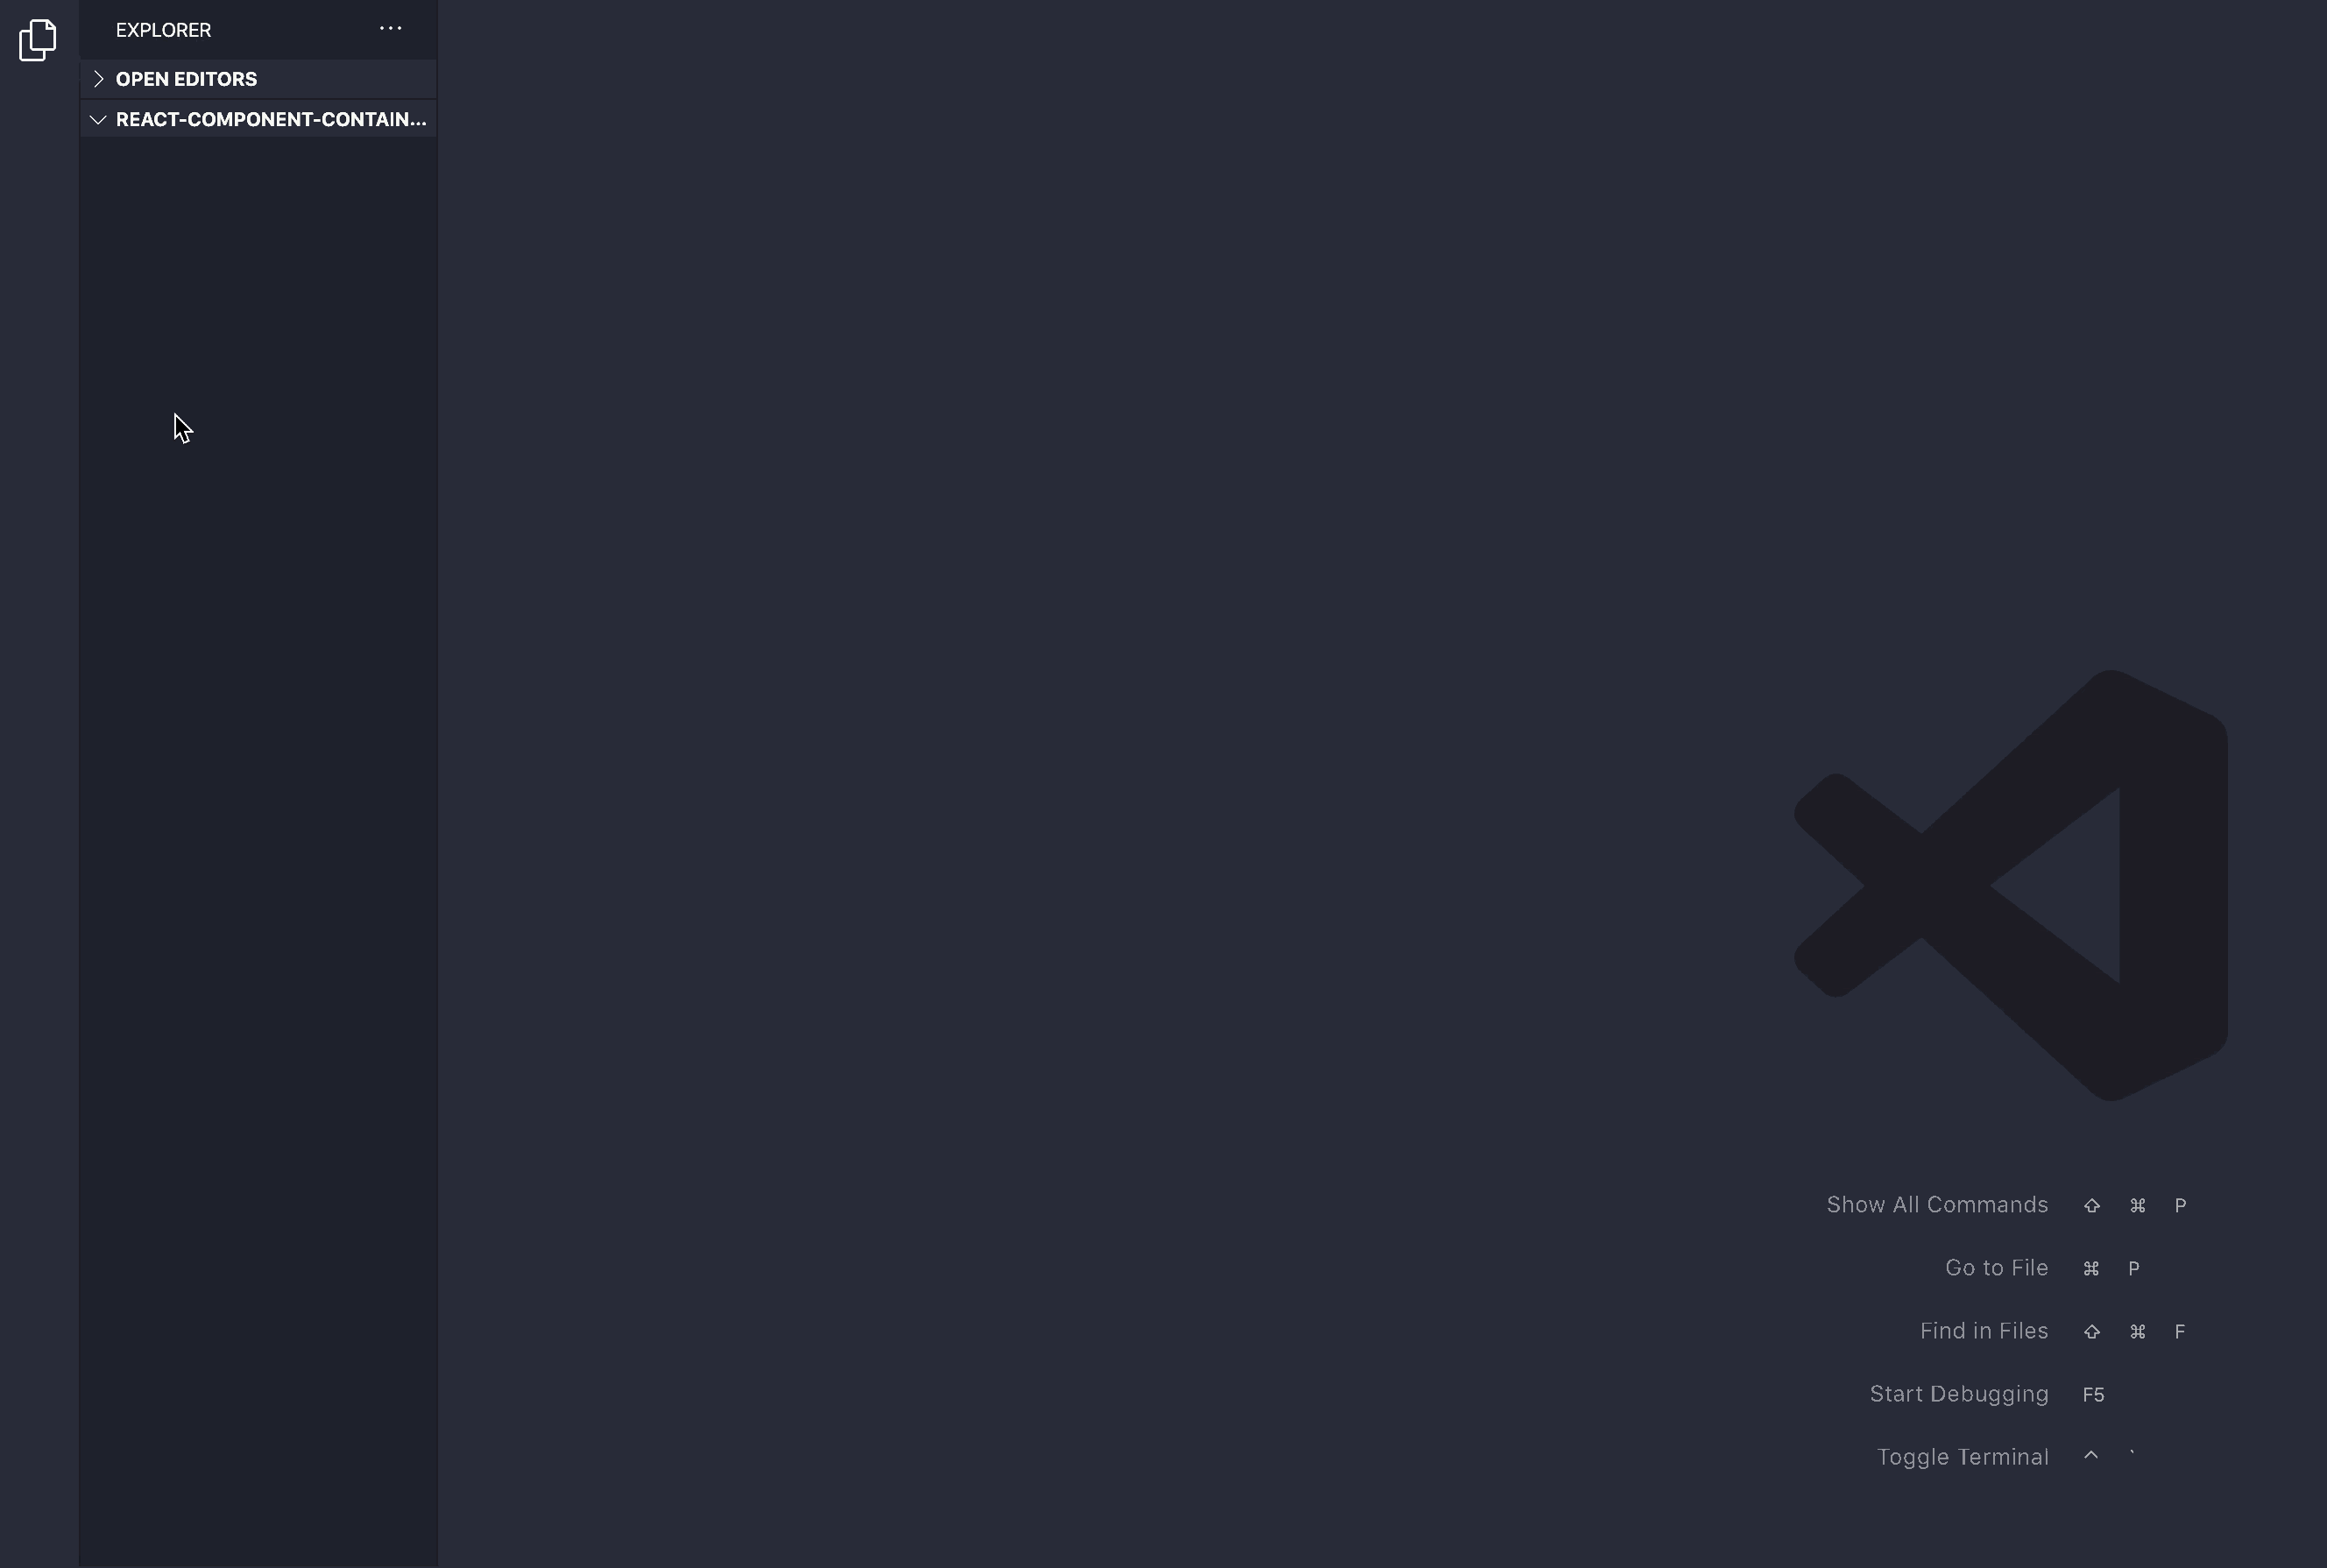Click the Show All Commands label
The height and width of the screenshot is (1568, 2327).
coord(1936,1205)
